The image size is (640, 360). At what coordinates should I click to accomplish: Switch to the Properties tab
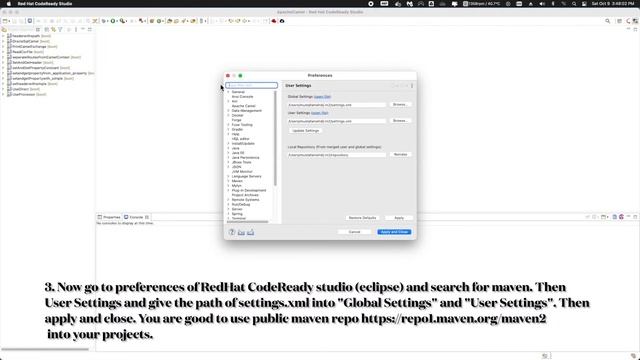pyautogui.click(x=109, y=217)
